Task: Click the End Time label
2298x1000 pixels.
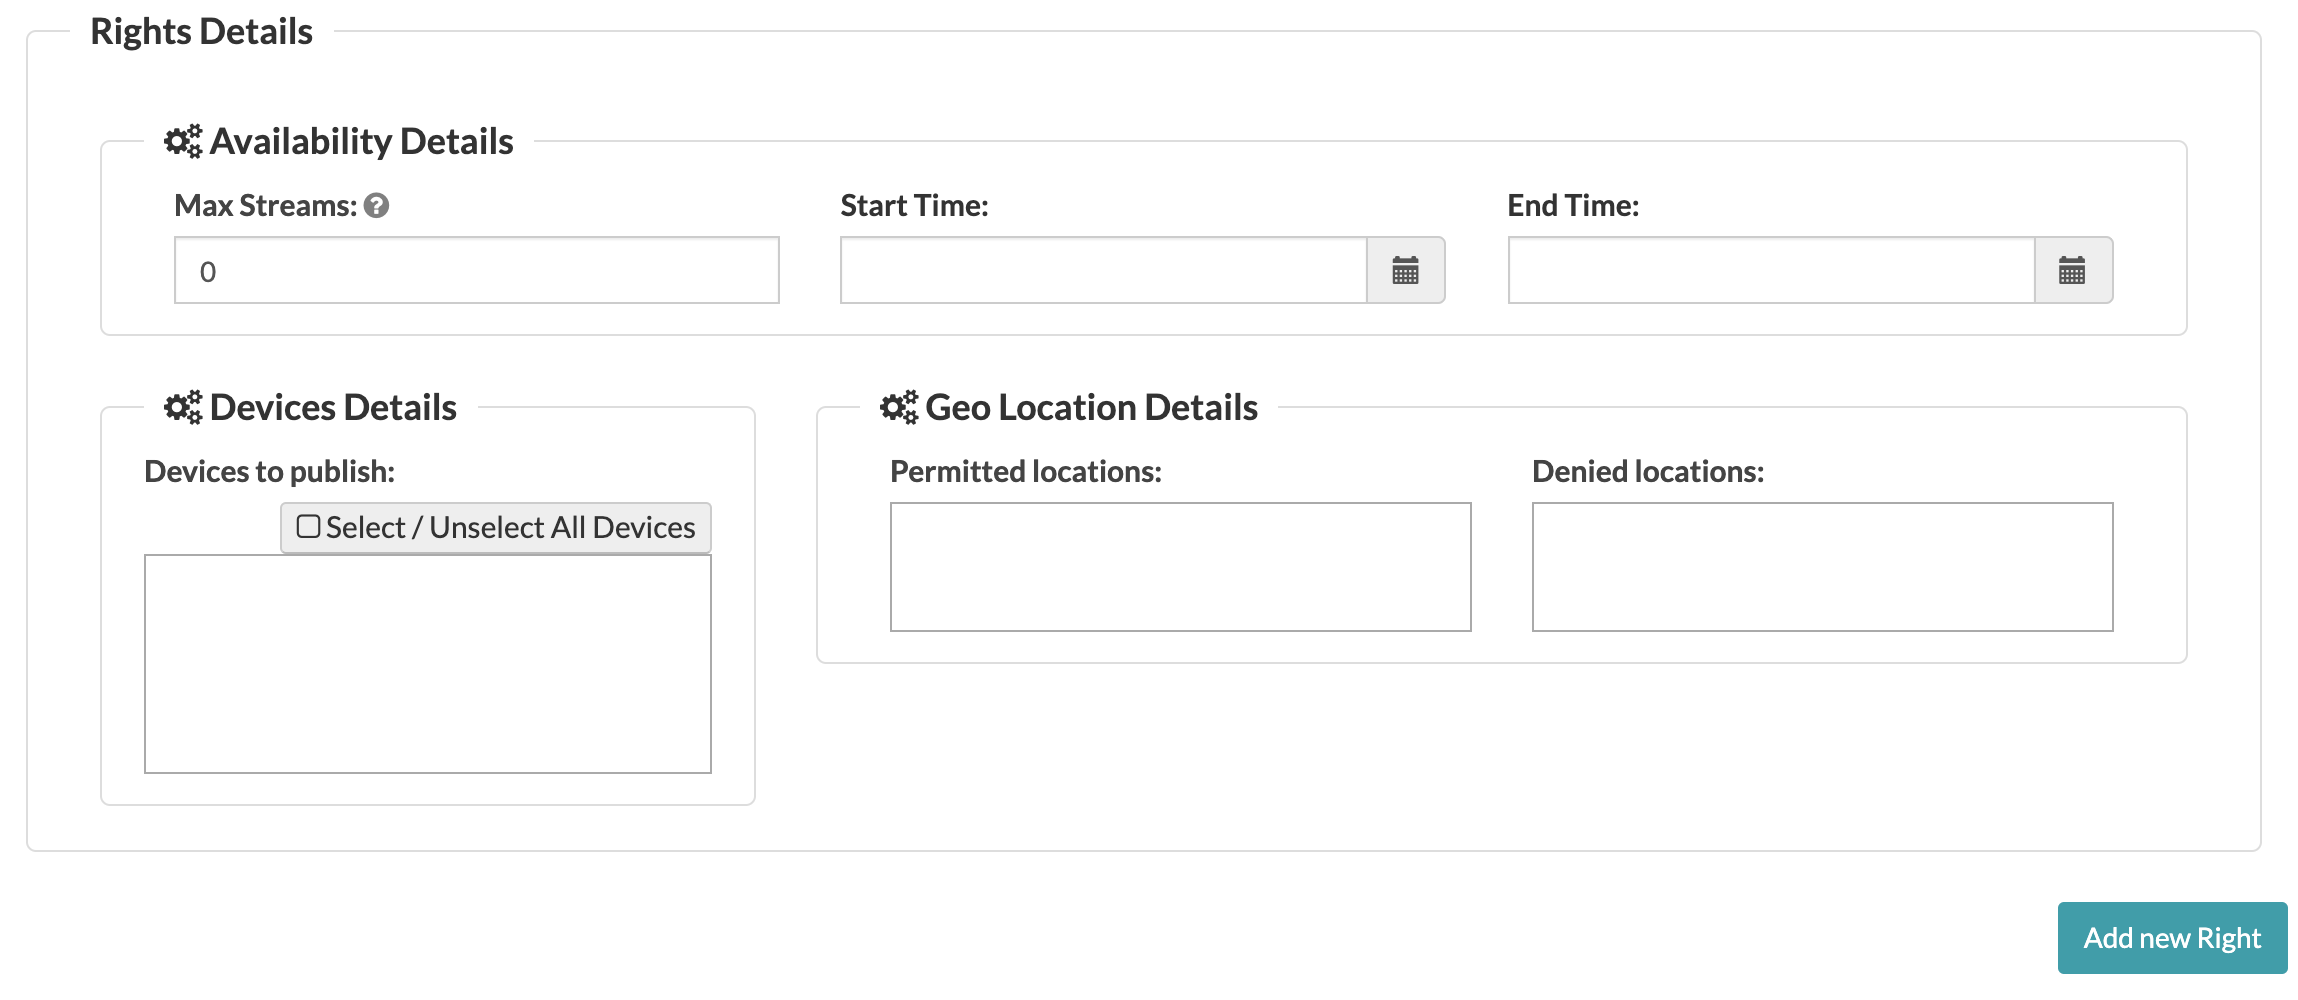Action: [1573, 205]
